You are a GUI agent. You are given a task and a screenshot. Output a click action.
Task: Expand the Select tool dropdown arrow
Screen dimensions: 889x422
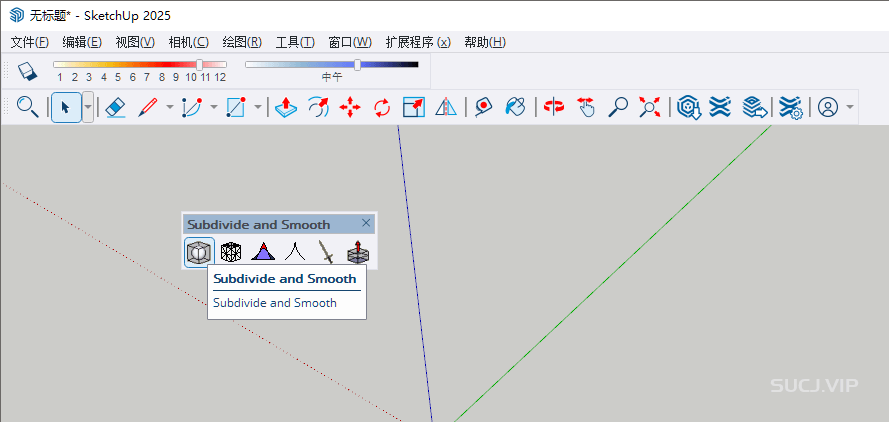(x=88, y=107)
